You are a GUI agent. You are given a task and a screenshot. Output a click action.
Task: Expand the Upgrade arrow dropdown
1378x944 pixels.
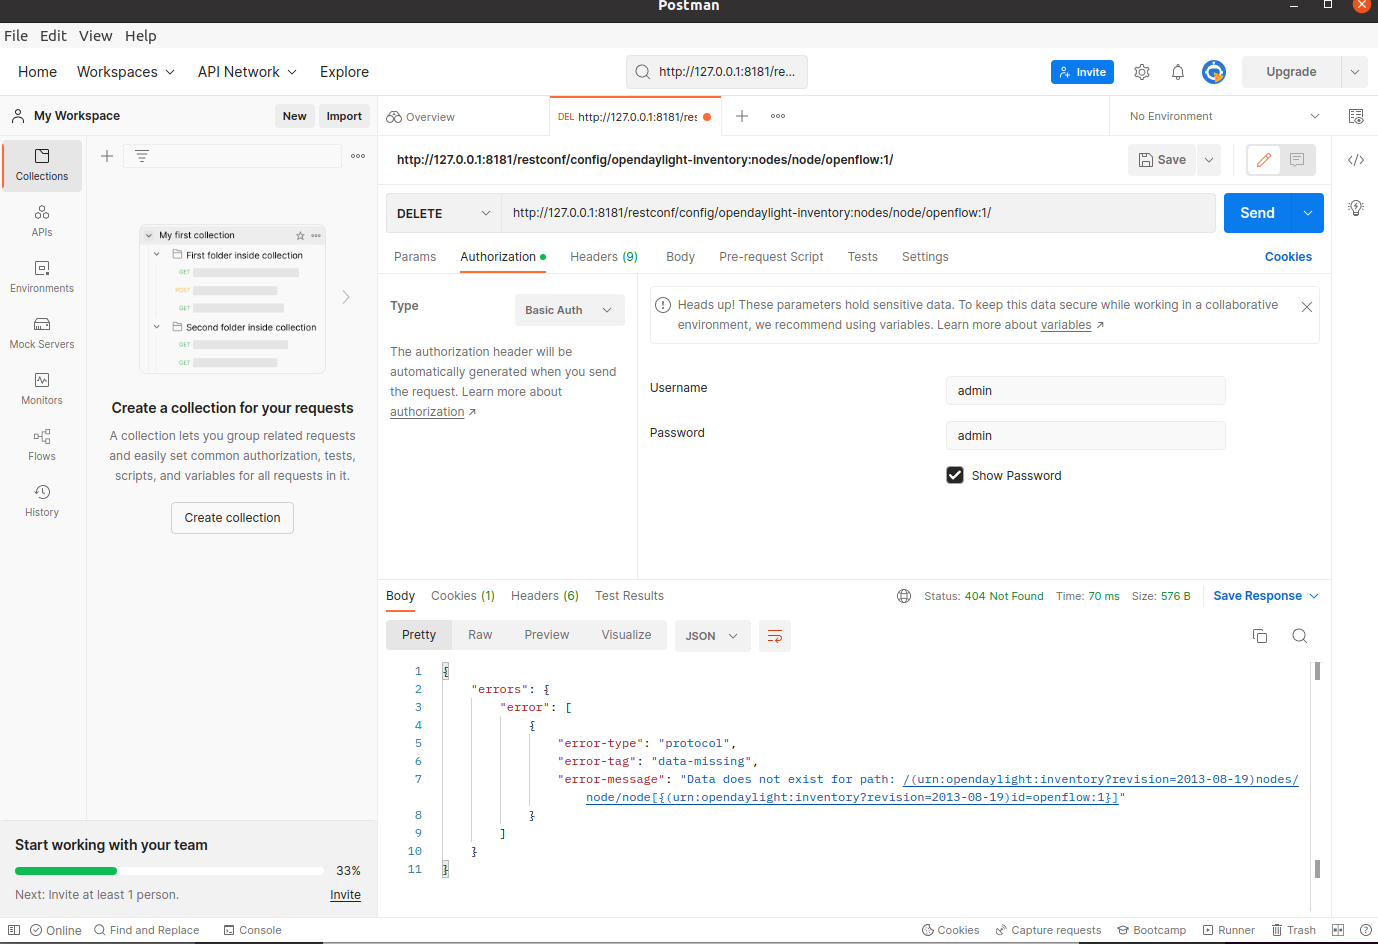[1354, 72]
